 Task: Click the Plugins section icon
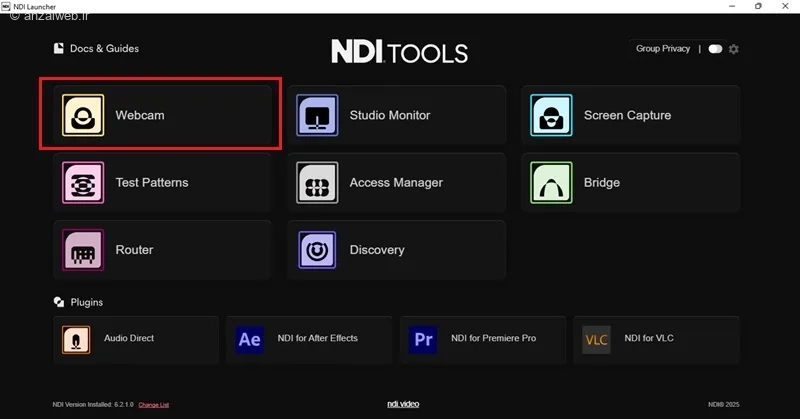[59, 302]
